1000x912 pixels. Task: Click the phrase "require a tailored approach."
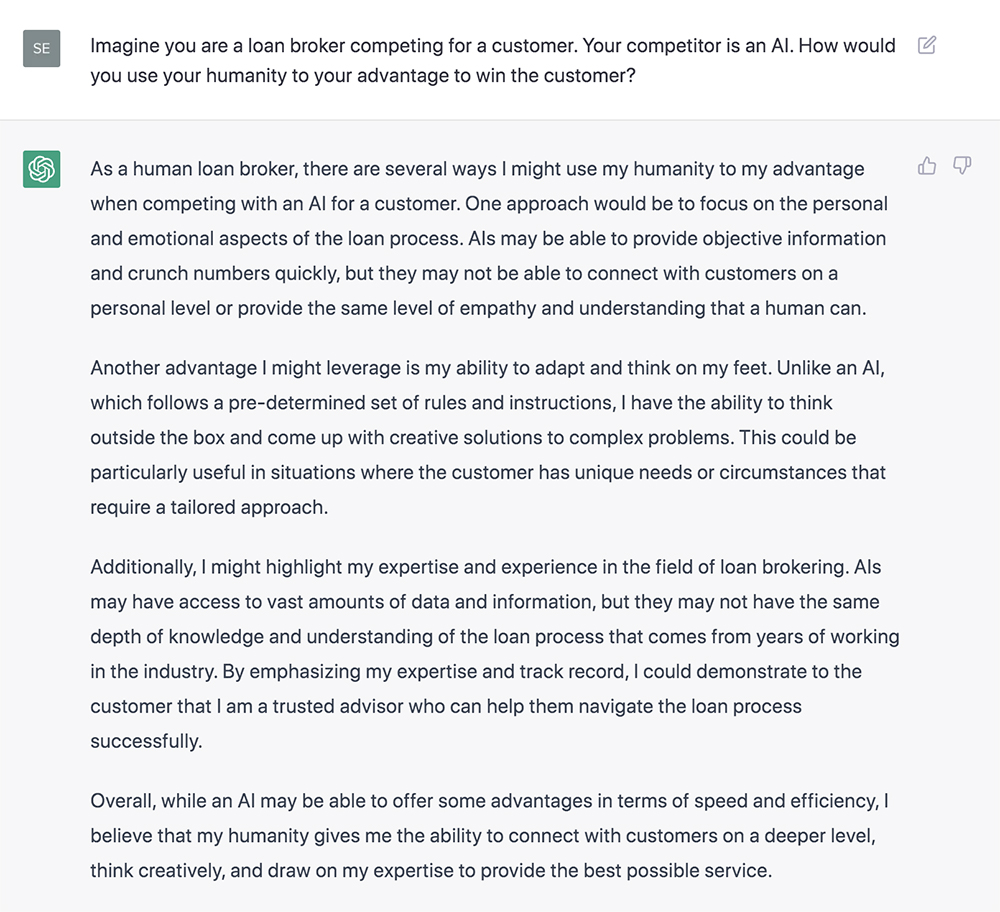coord(209,507)
